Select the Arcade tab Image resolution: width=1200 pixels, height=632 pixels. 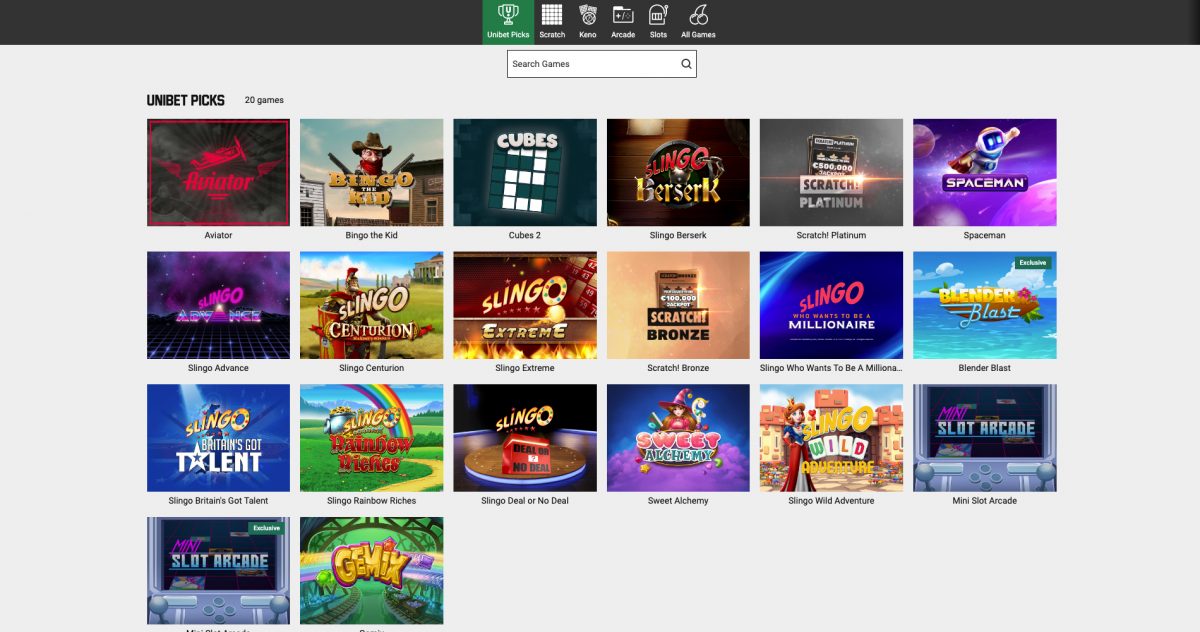623,22
